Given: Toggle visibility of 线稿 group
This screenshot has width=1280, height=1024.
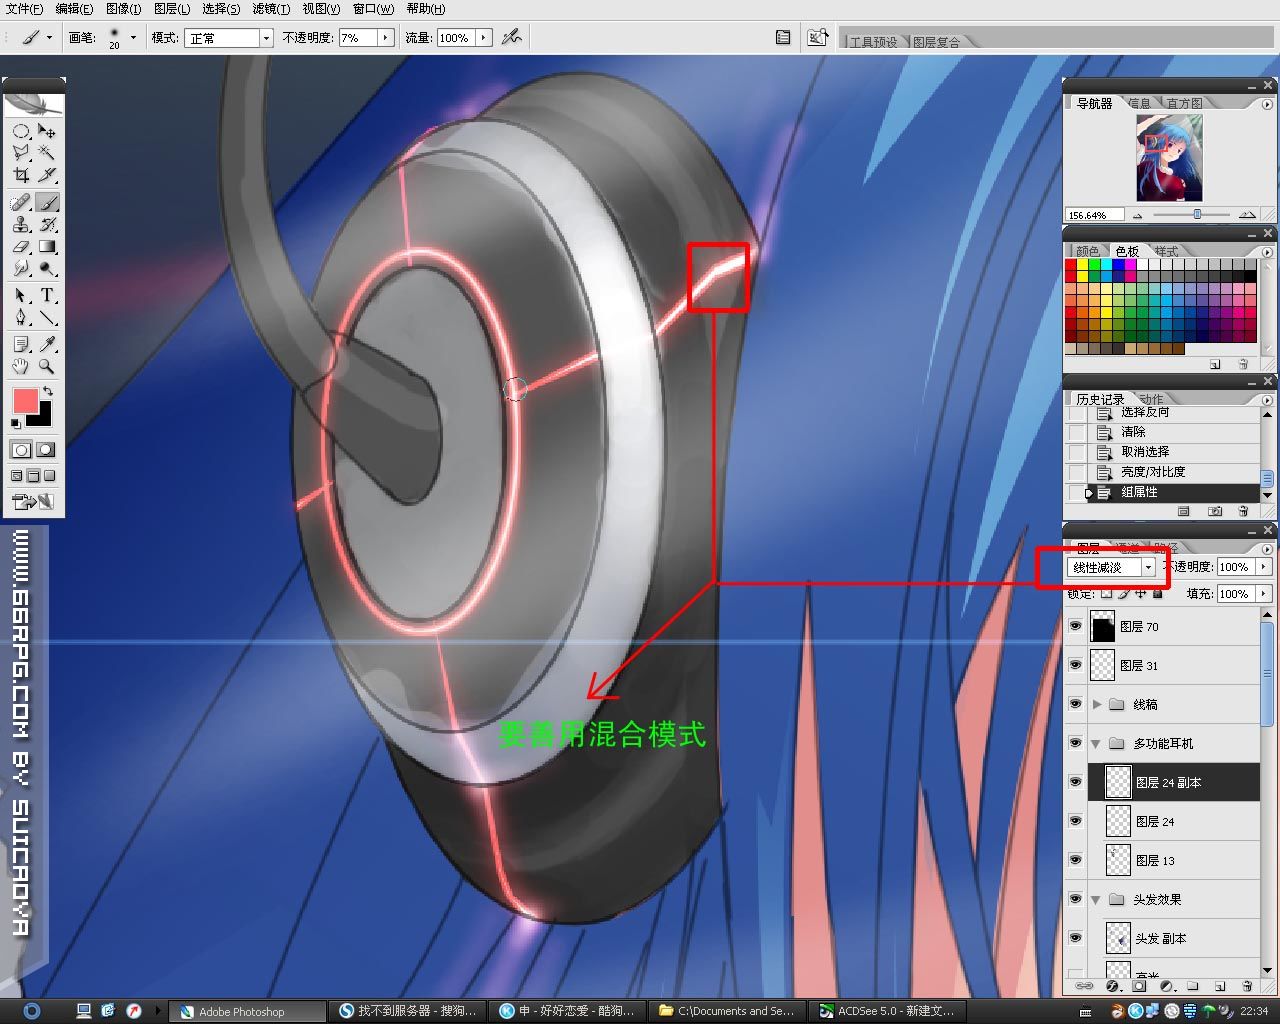Looking at the screenshot, I should 1075,704.
